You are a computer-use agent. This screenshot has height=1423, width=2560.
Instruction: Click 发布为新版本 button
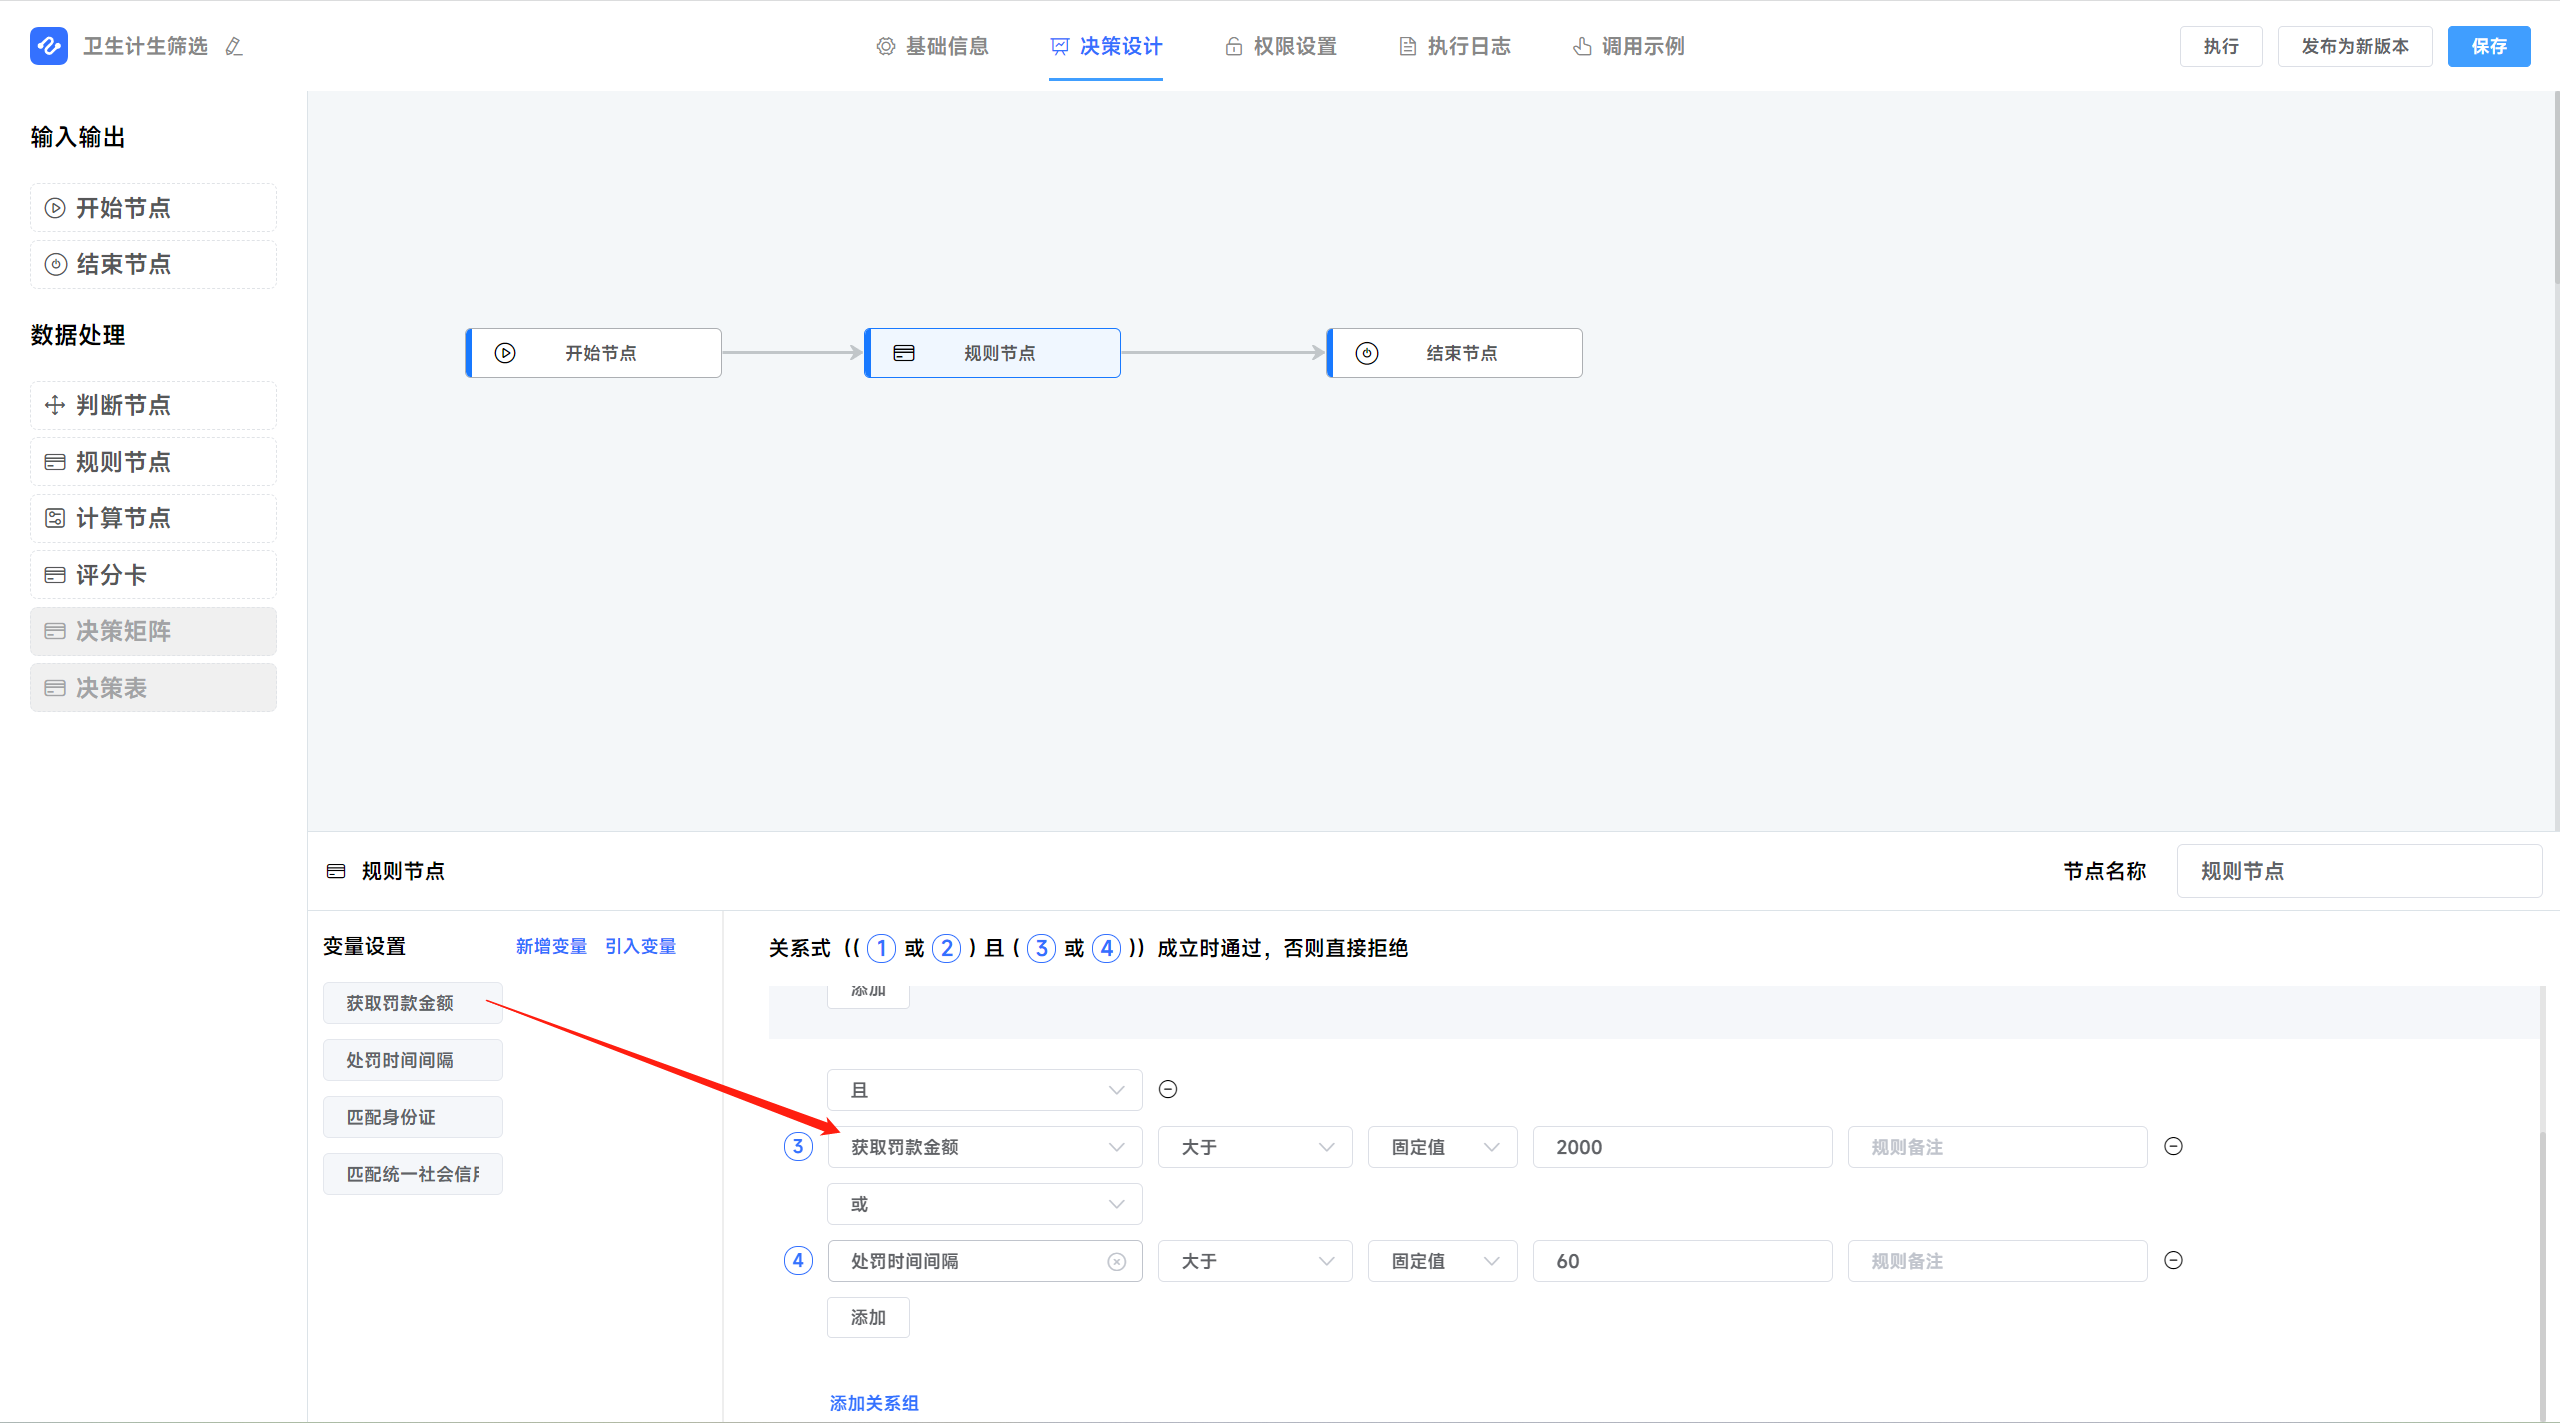point(2355,46)
